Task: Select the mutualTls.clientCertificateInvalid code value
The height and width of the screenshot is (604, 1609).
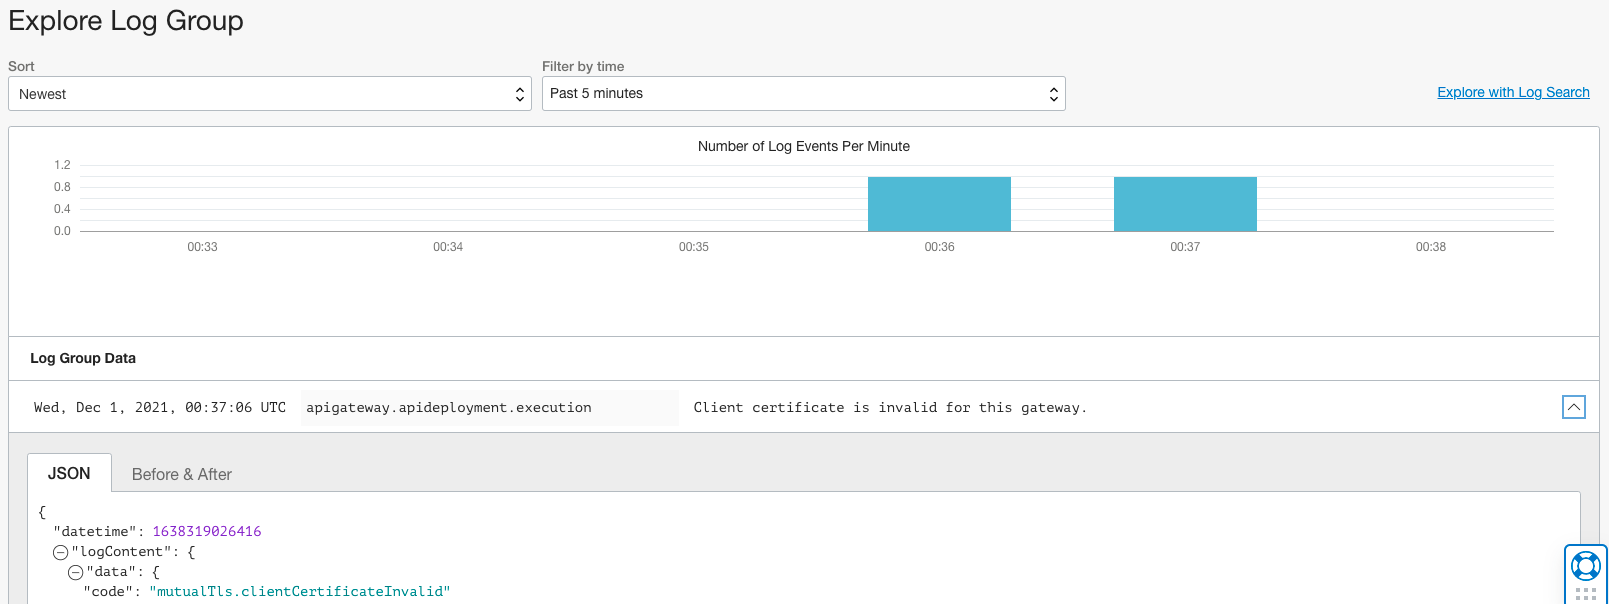Action: 300,592
